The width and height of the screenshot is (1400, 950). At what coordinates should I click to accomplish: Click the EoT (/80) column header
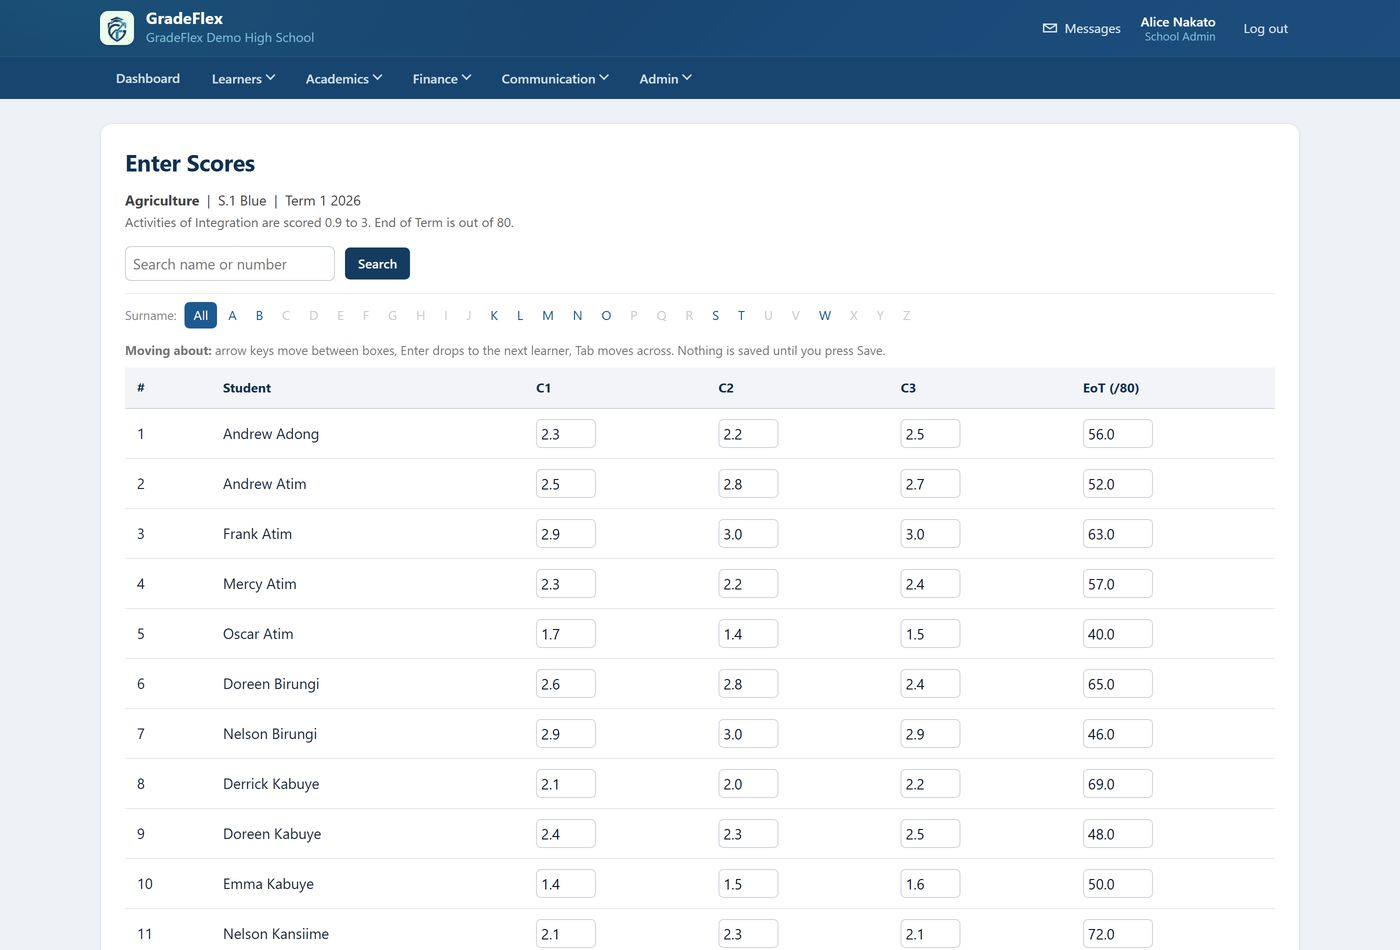tap(1111, 388)
